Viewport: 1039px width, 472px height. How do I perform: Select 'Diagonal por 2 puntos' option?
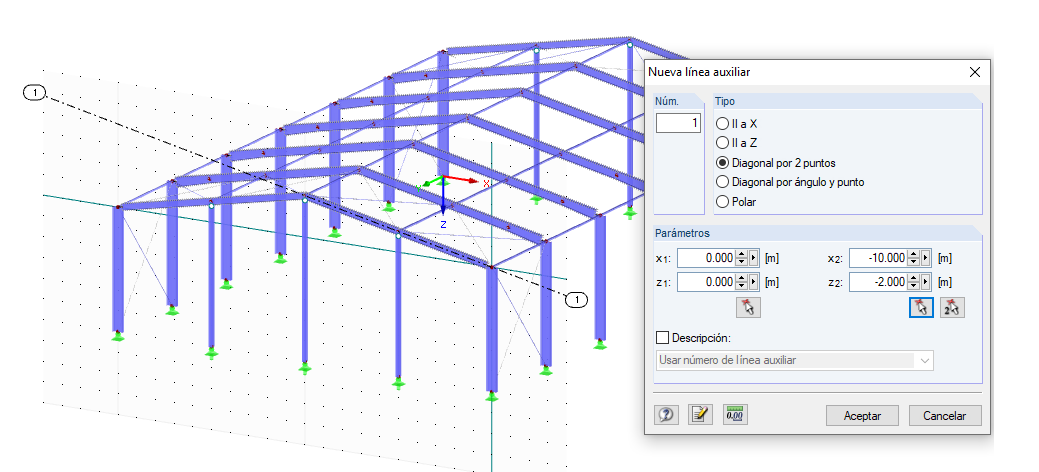pyautogui.click(x=776, y=162)
